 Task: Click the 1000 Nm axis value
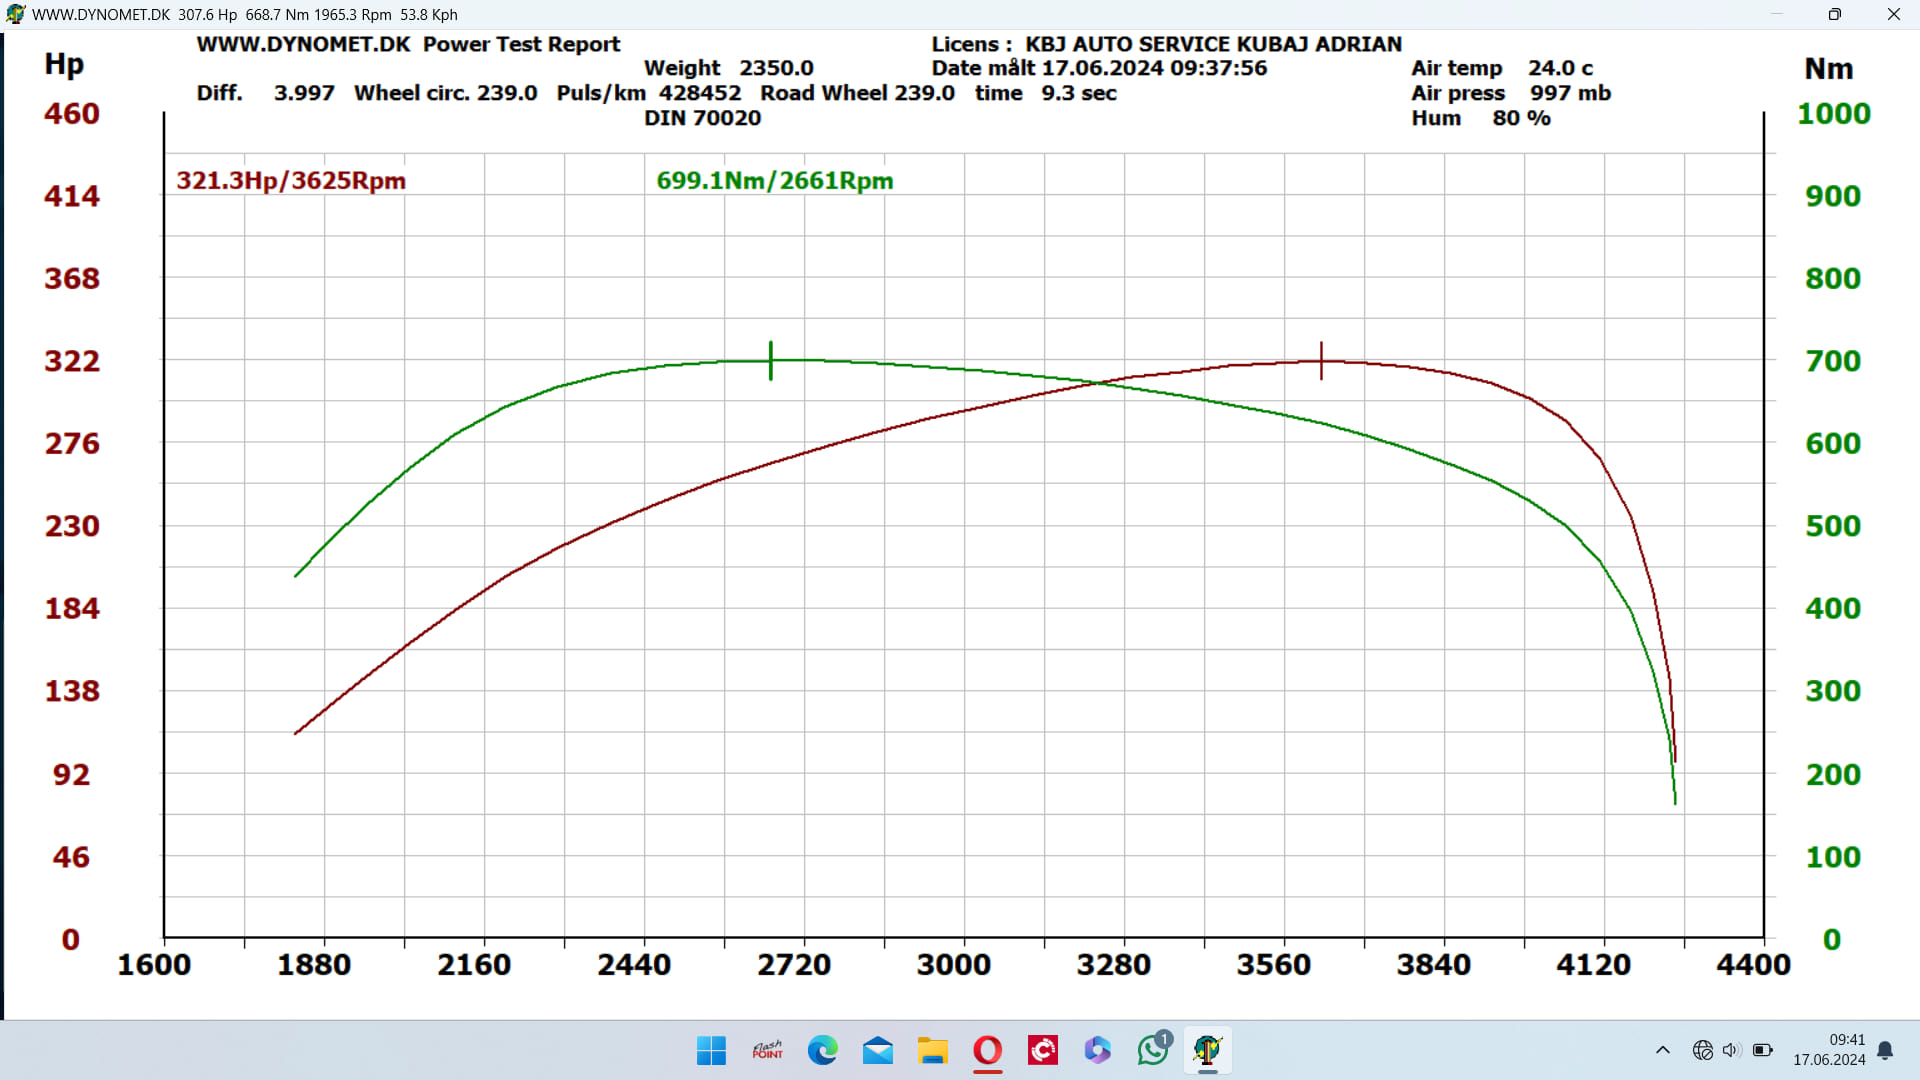click(1834, 114)
